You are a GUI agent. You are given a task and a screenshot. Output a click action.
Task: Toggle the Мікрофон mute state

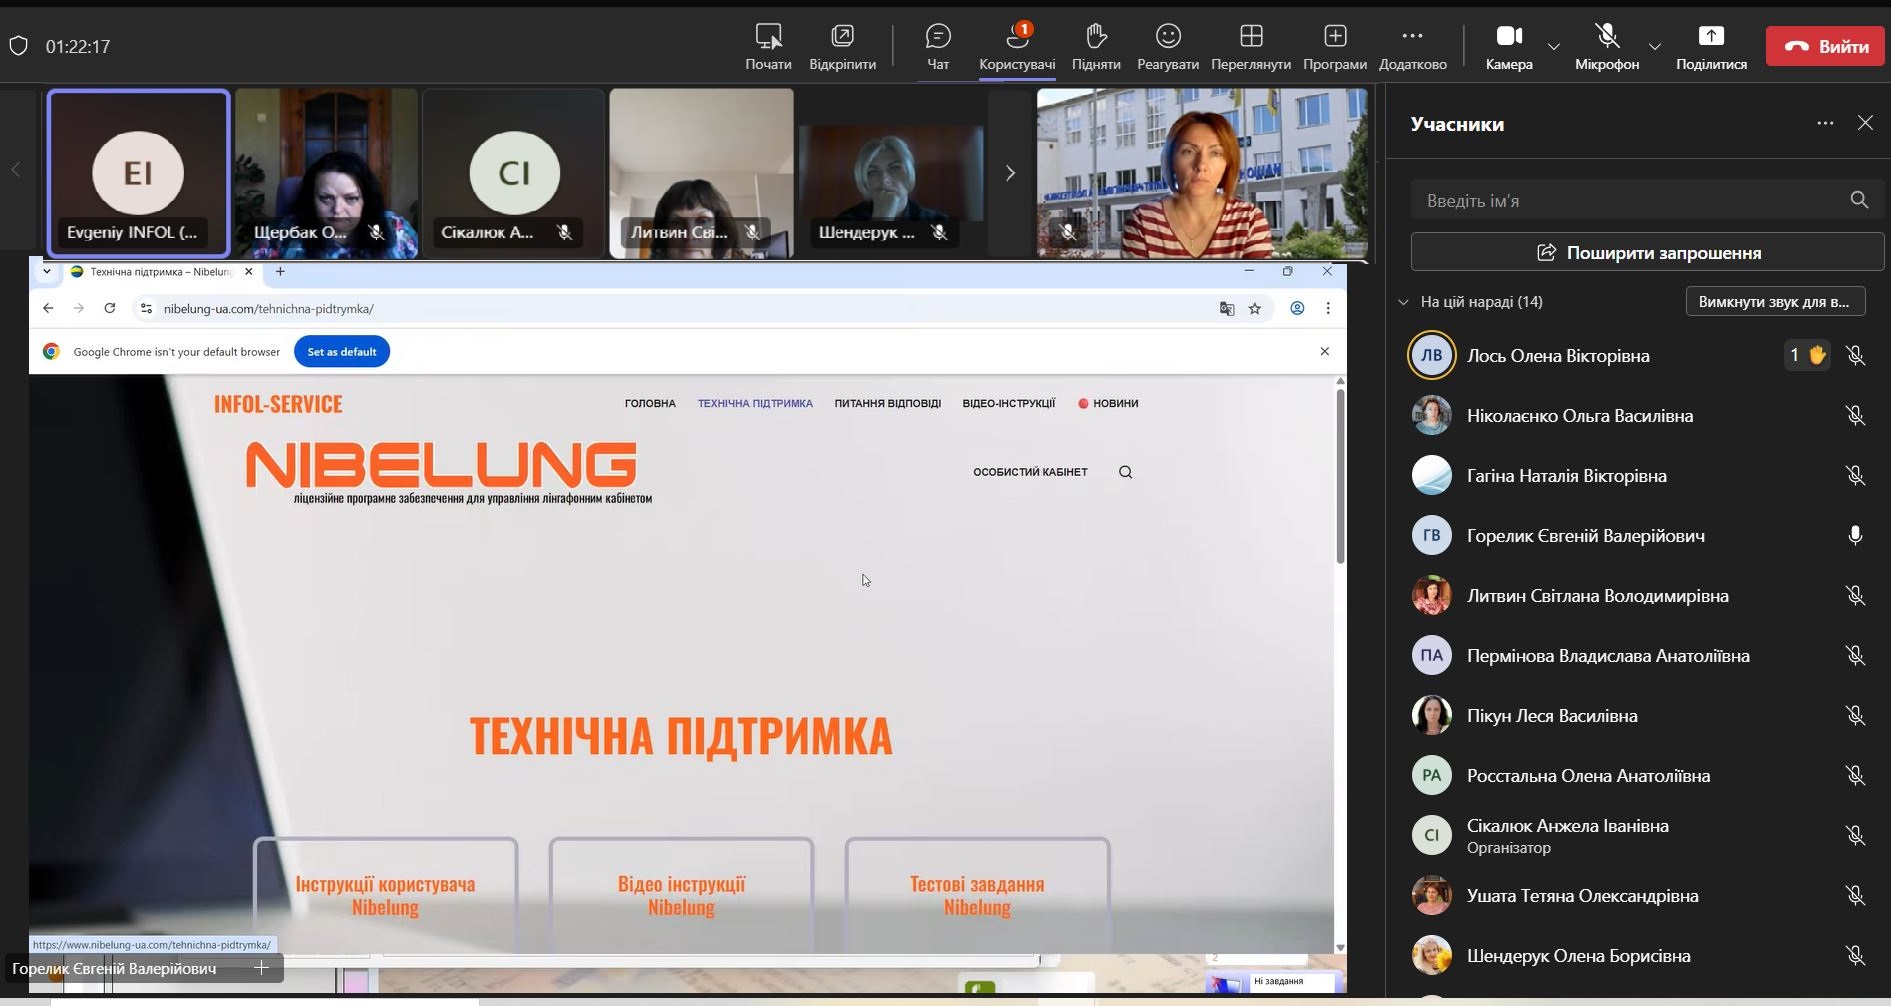1607,46
